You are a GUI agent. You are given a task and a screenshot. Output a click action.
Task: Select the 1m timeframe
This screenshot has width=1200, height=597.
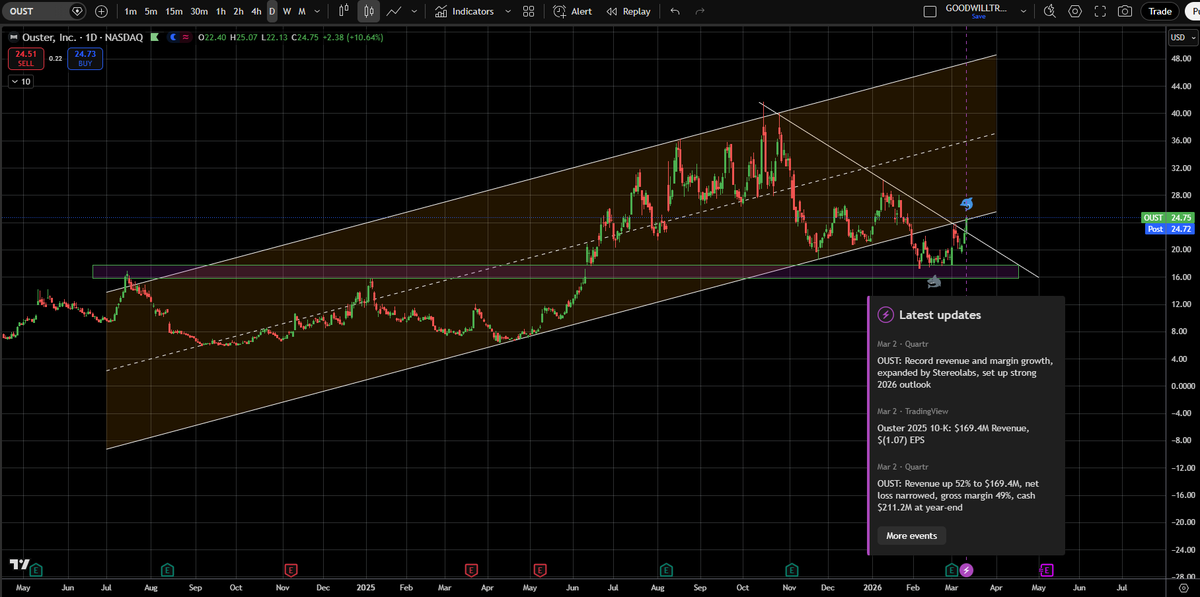coord(130,11)
